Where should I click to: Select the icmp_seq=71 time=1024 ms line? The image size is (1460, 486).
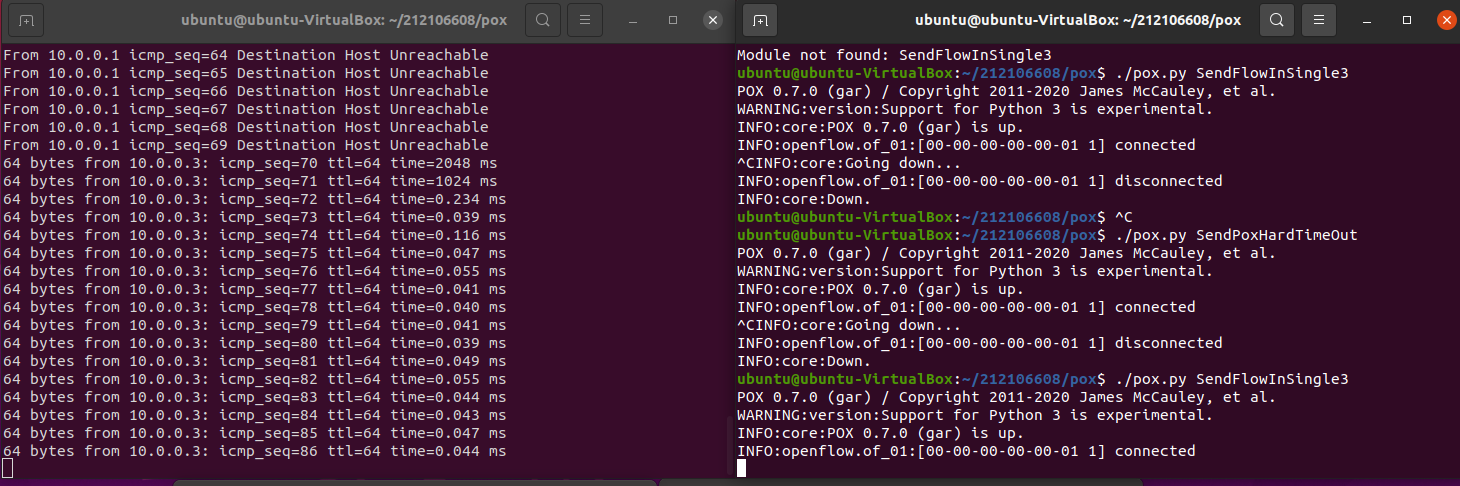250,181
